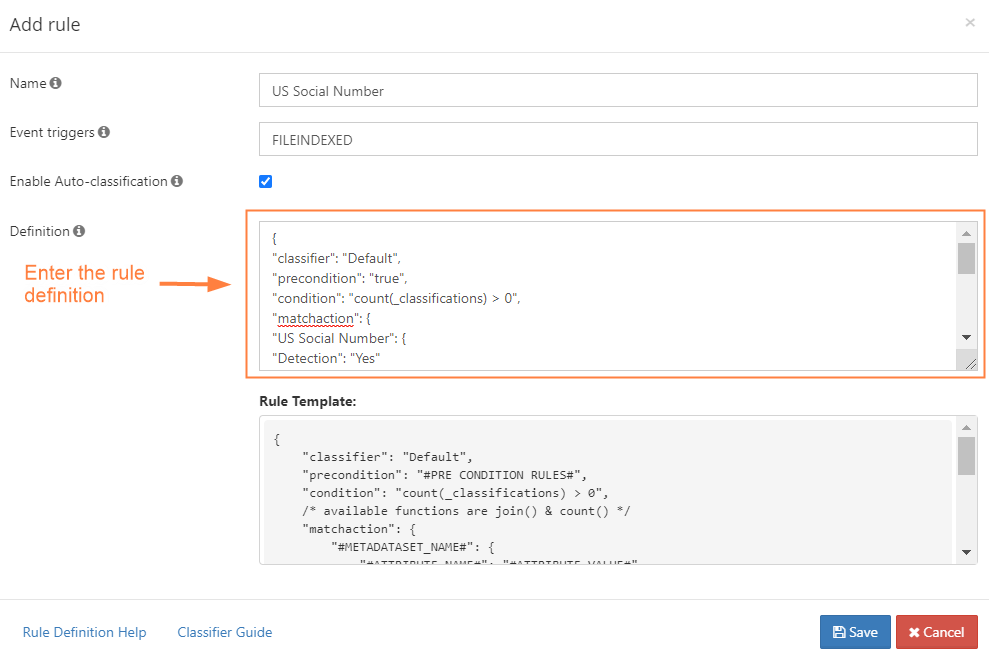989x660 pixels.
Task: Disable the Enable Auto-classification checkbox
Action: coord(265,182)
